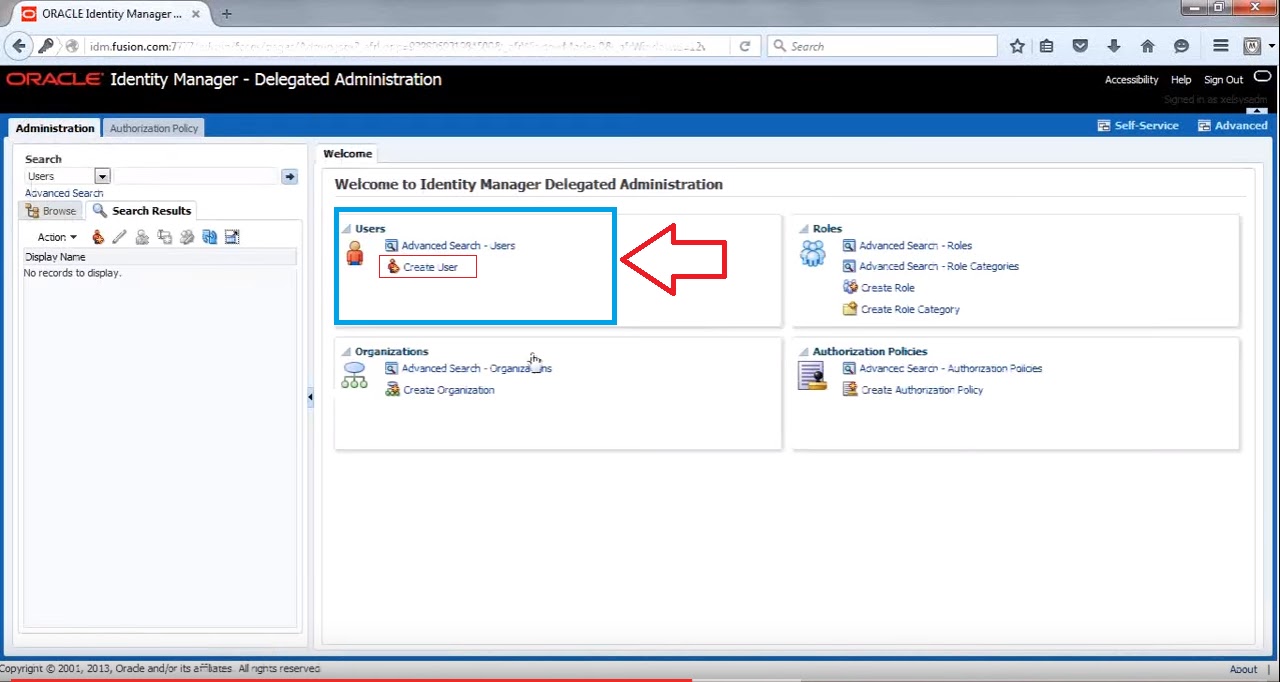Click the Roles group icon in the Roles panel

[813, 254]
